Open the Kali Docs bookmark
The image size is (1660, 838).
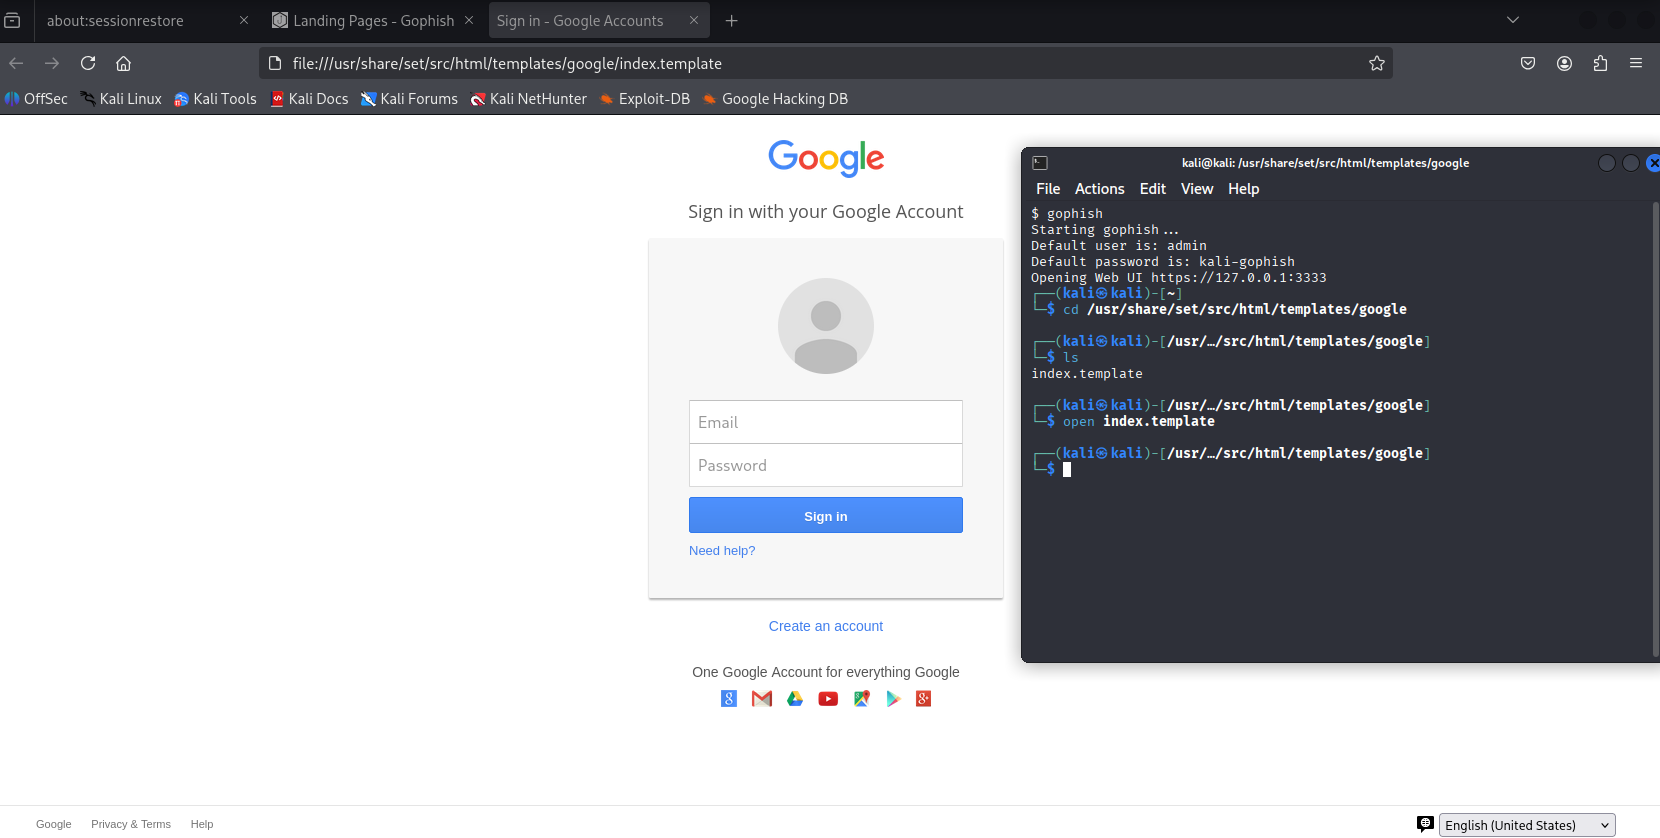[309, 99]
